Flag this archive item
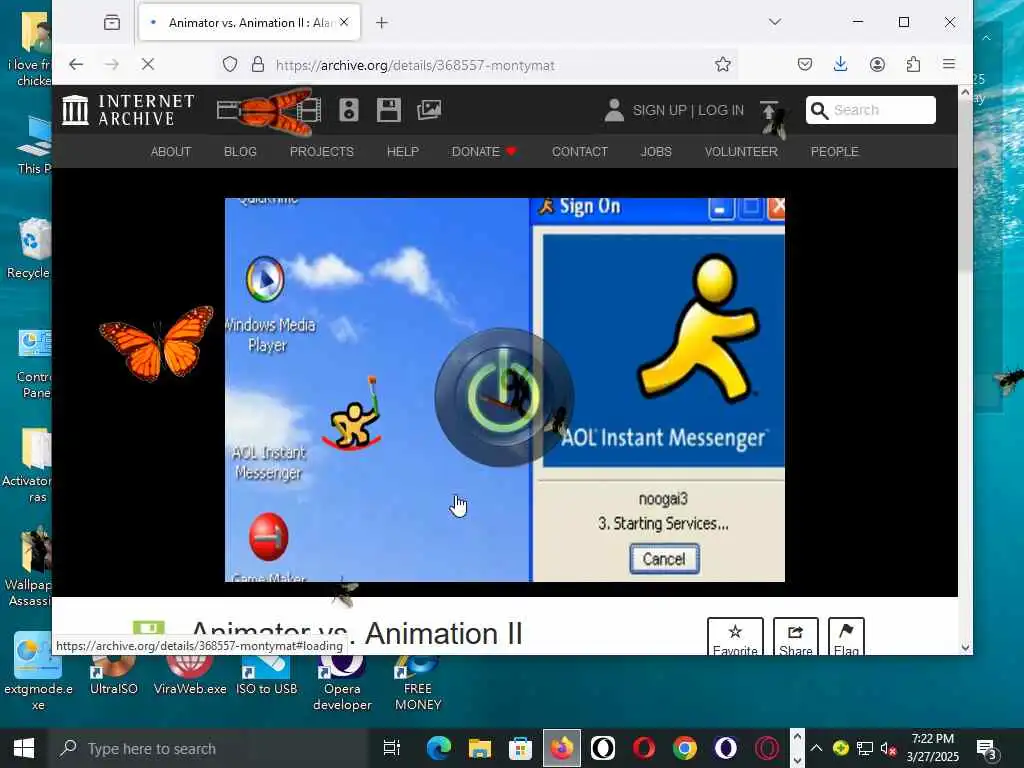The width and height of the screenshot is (1024, 768). coord(846,637)
